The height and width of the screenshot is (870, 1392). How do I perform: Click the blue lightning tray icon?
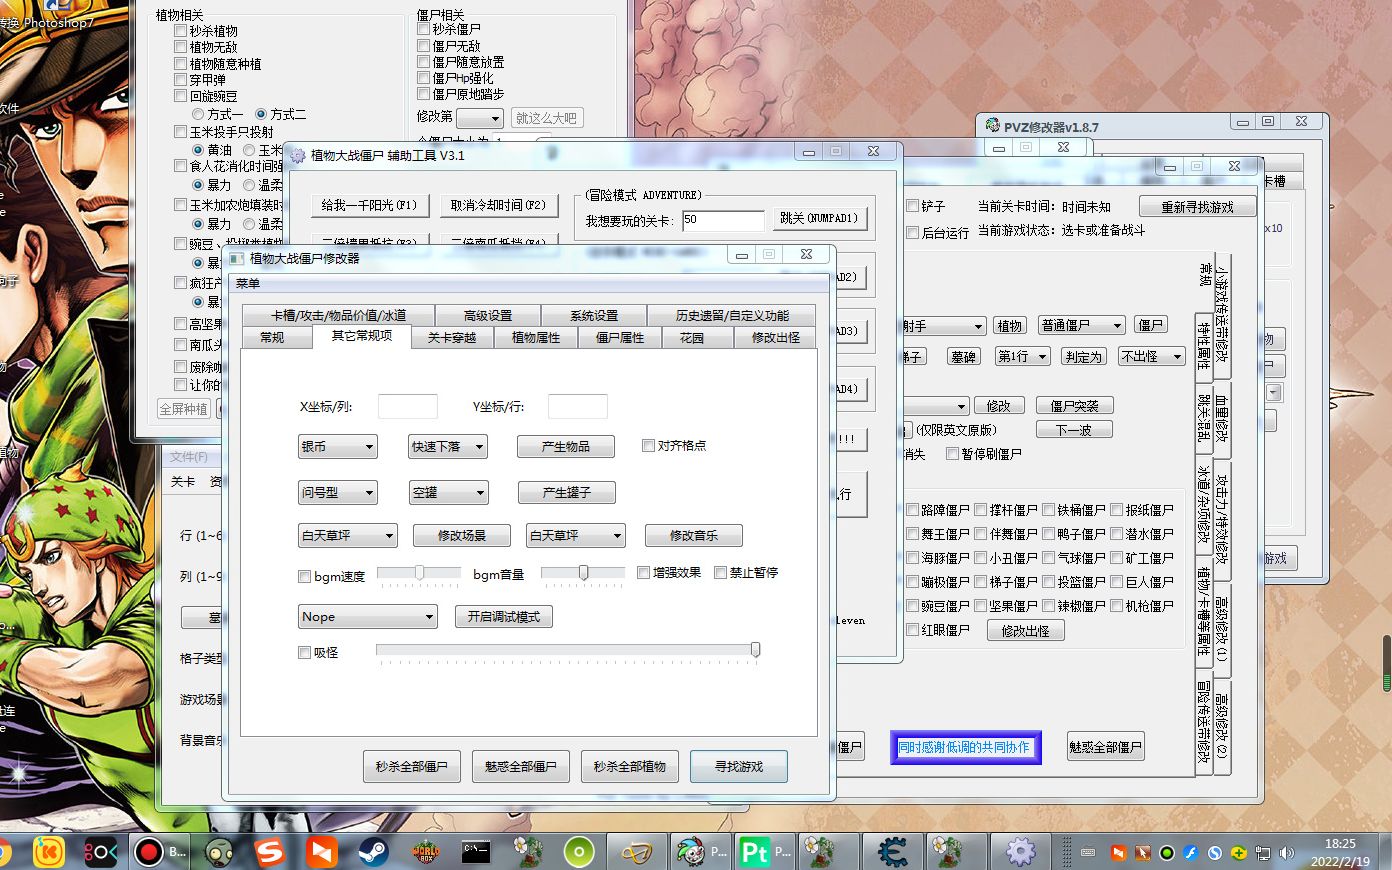coord(1190,853)
